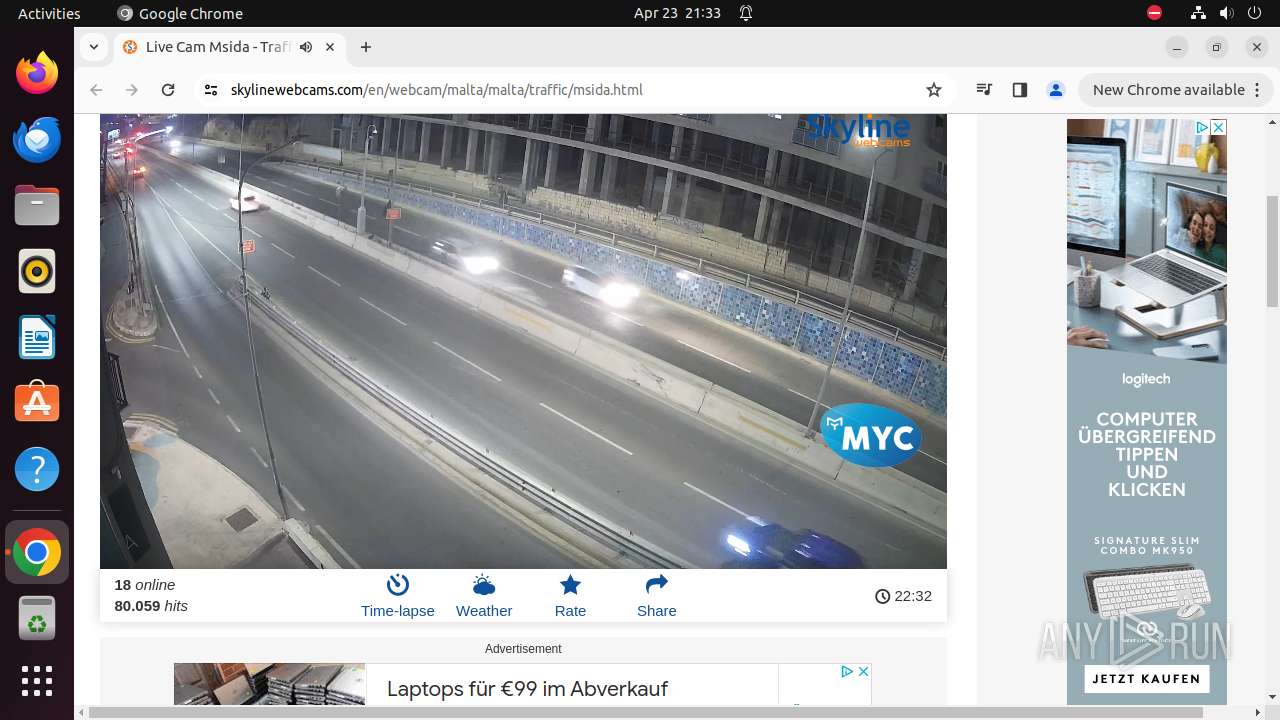Click the 80.059 hits counter
1280x720 pixels.
[x=151, y=606]
